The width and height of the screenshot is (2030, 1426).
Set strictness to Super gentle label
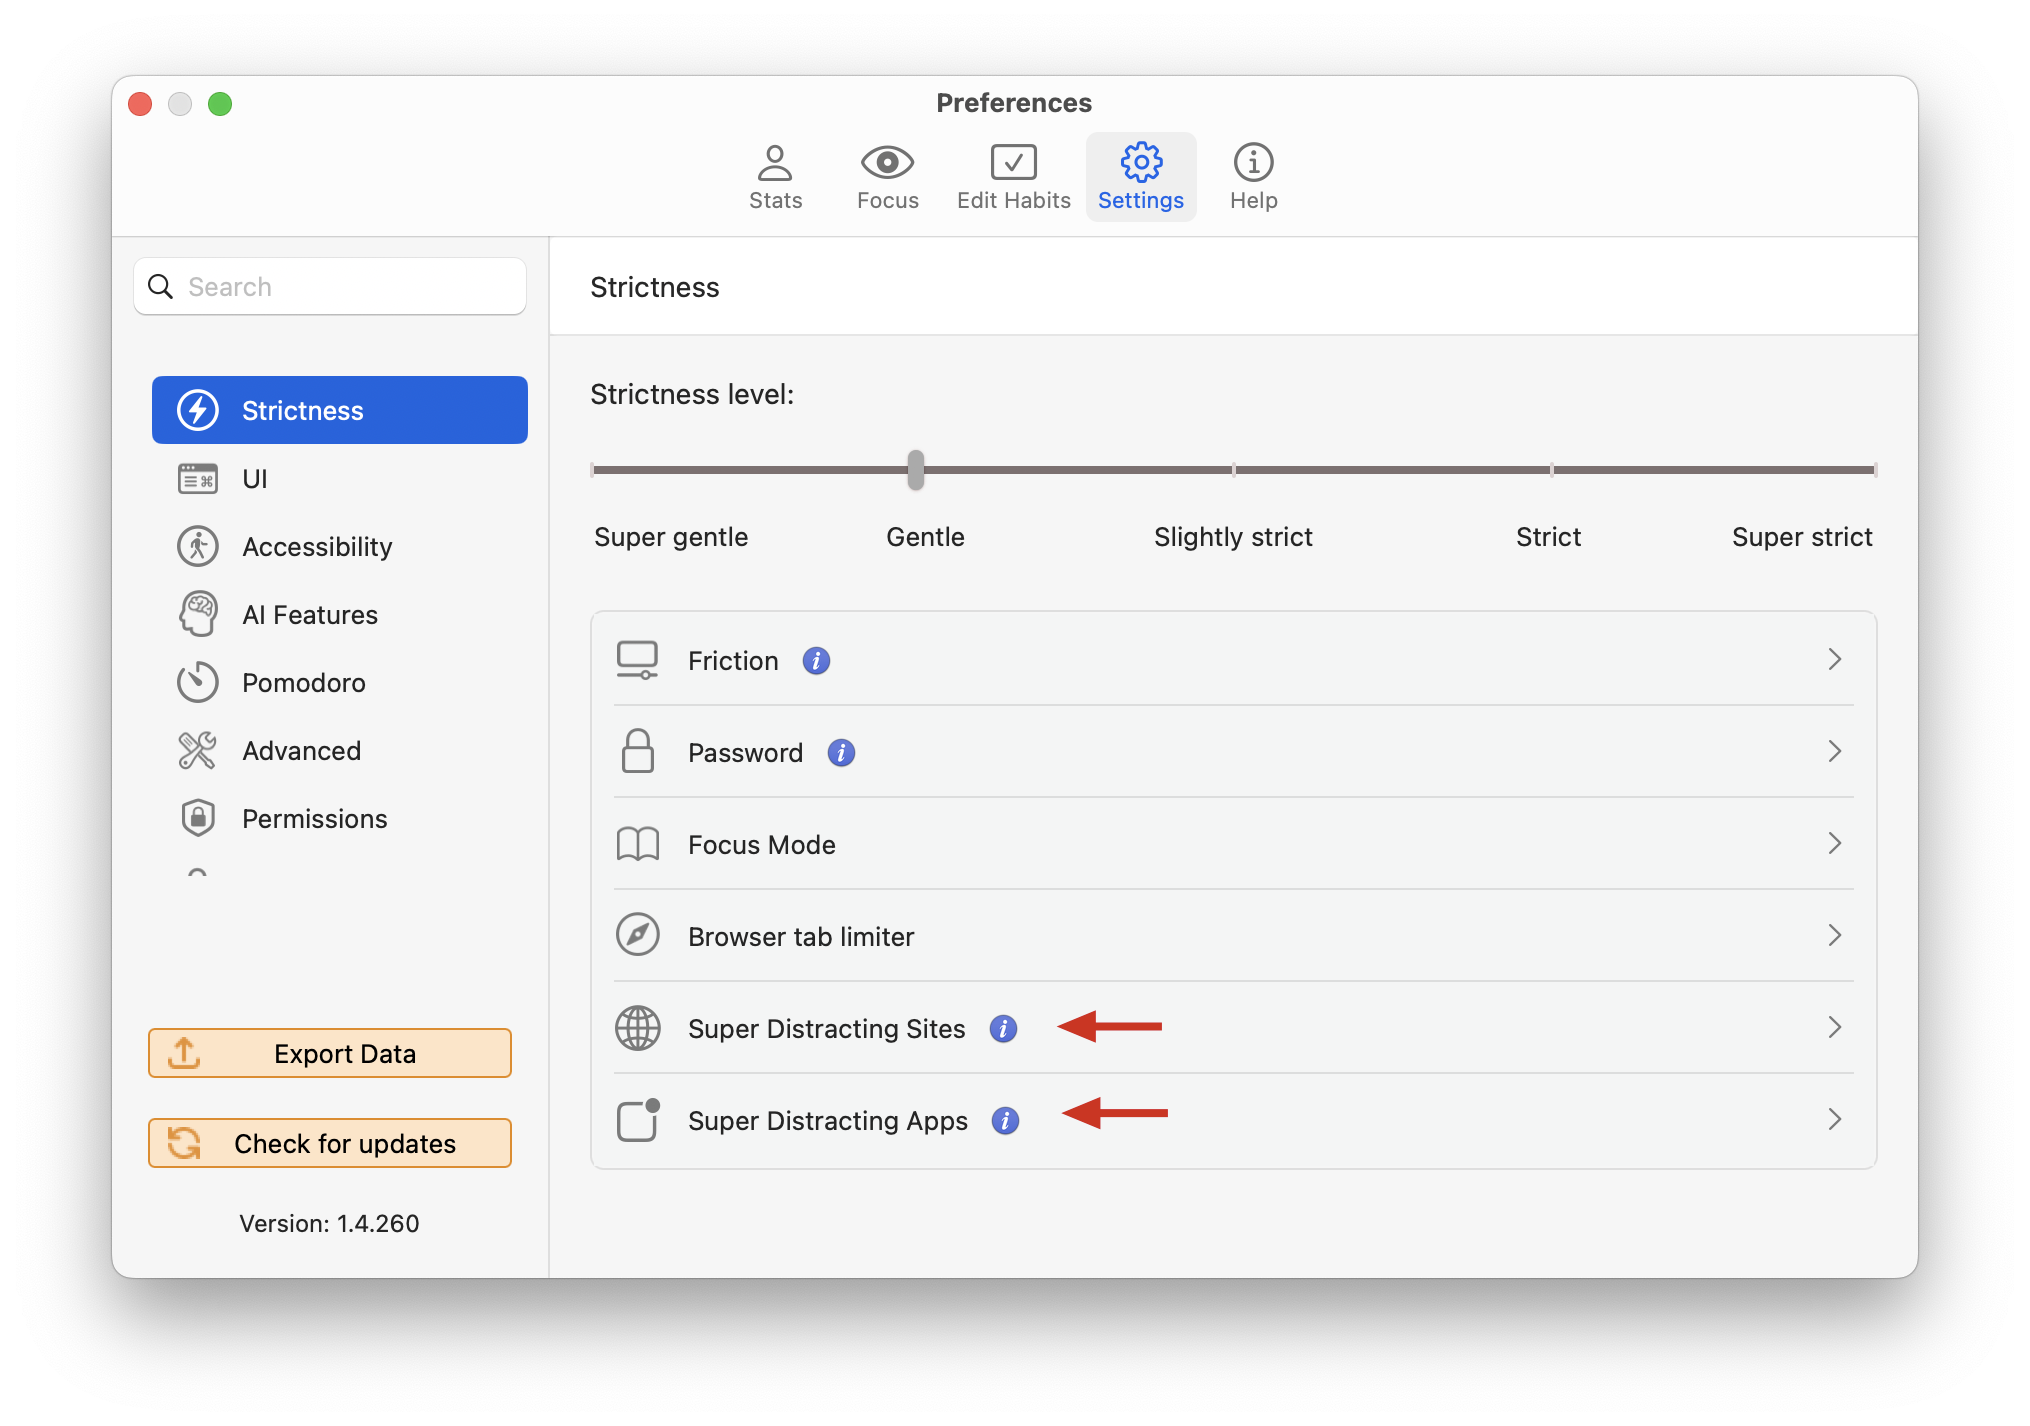tap(671, 537)
